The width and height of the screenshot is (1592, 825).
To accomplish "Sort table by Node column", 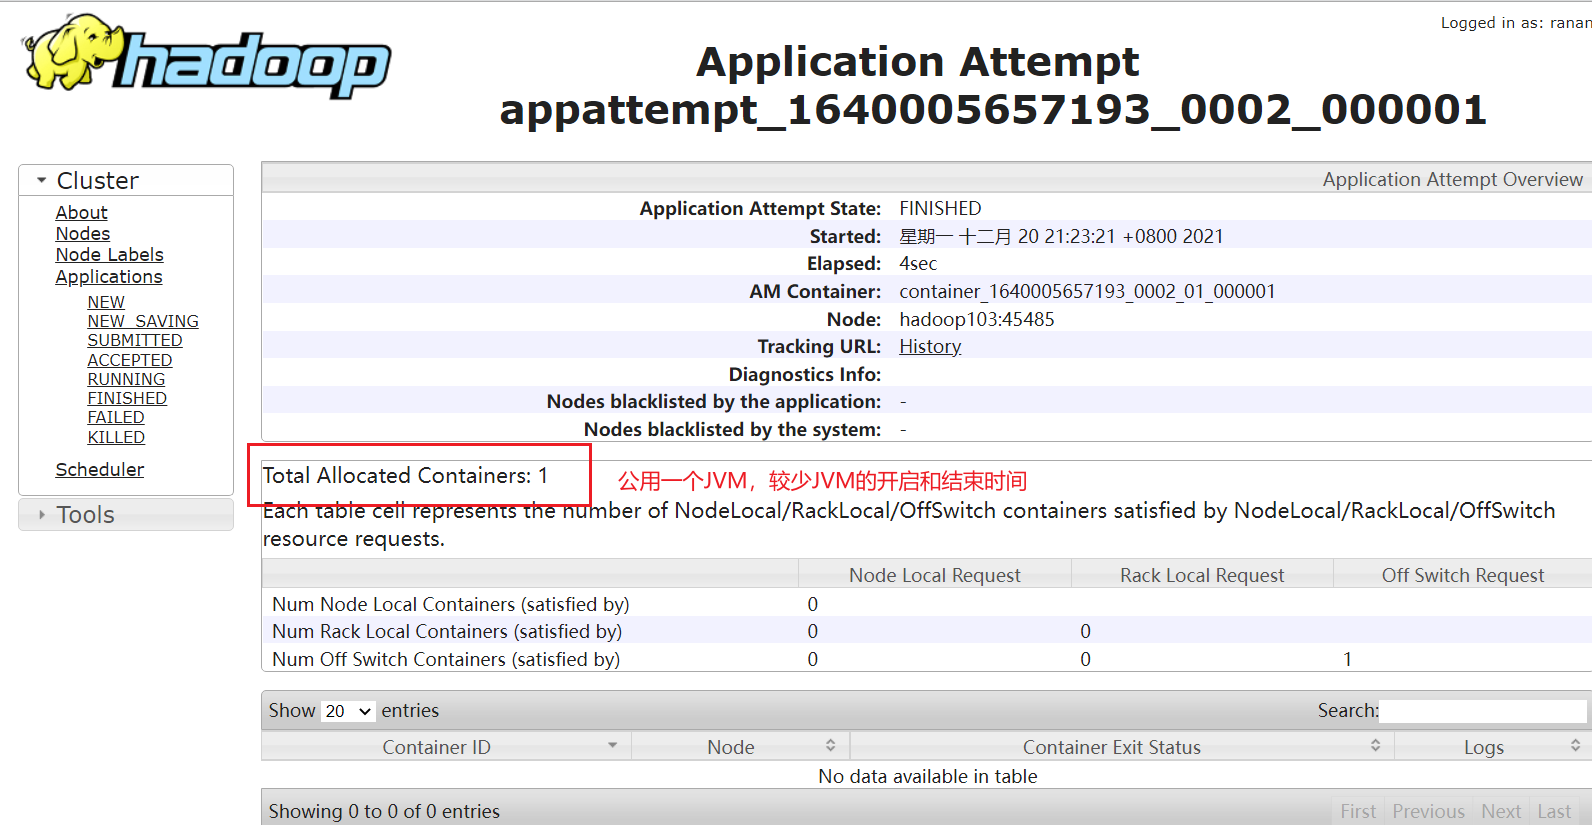I will click(740, 747).
